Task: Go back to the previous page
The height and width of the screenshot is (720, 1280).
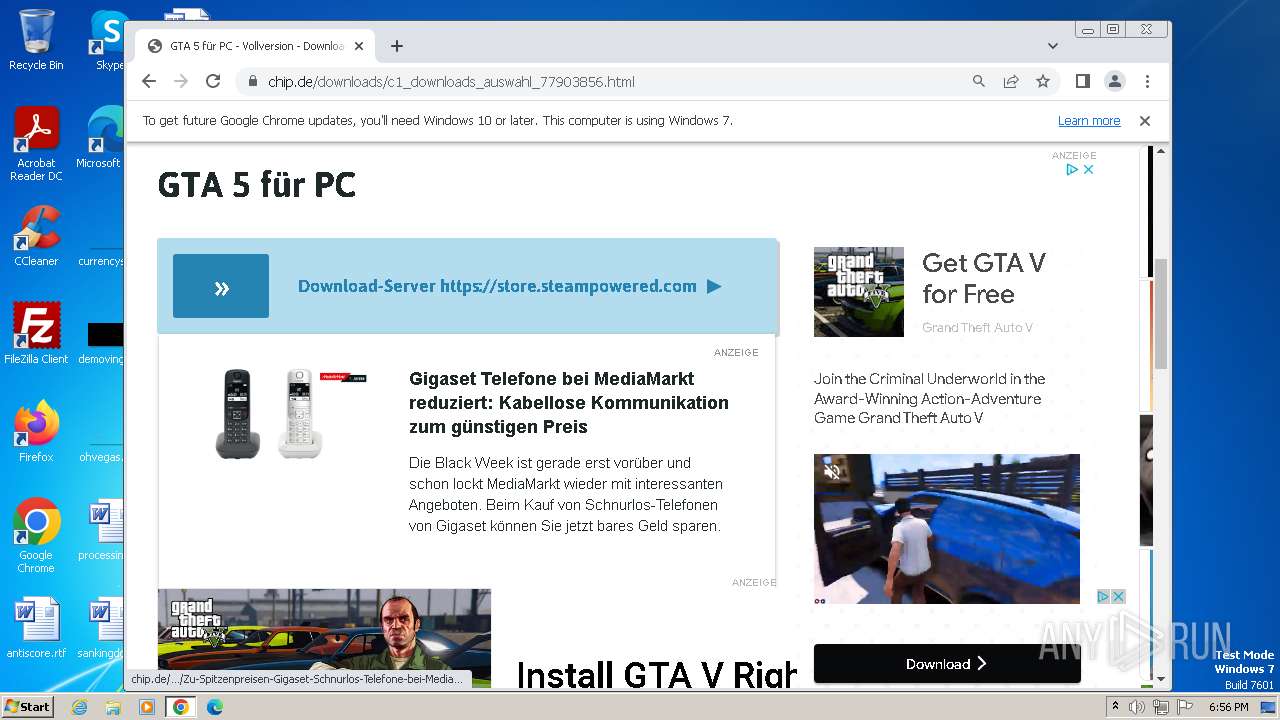Action: tap(149, 81)
